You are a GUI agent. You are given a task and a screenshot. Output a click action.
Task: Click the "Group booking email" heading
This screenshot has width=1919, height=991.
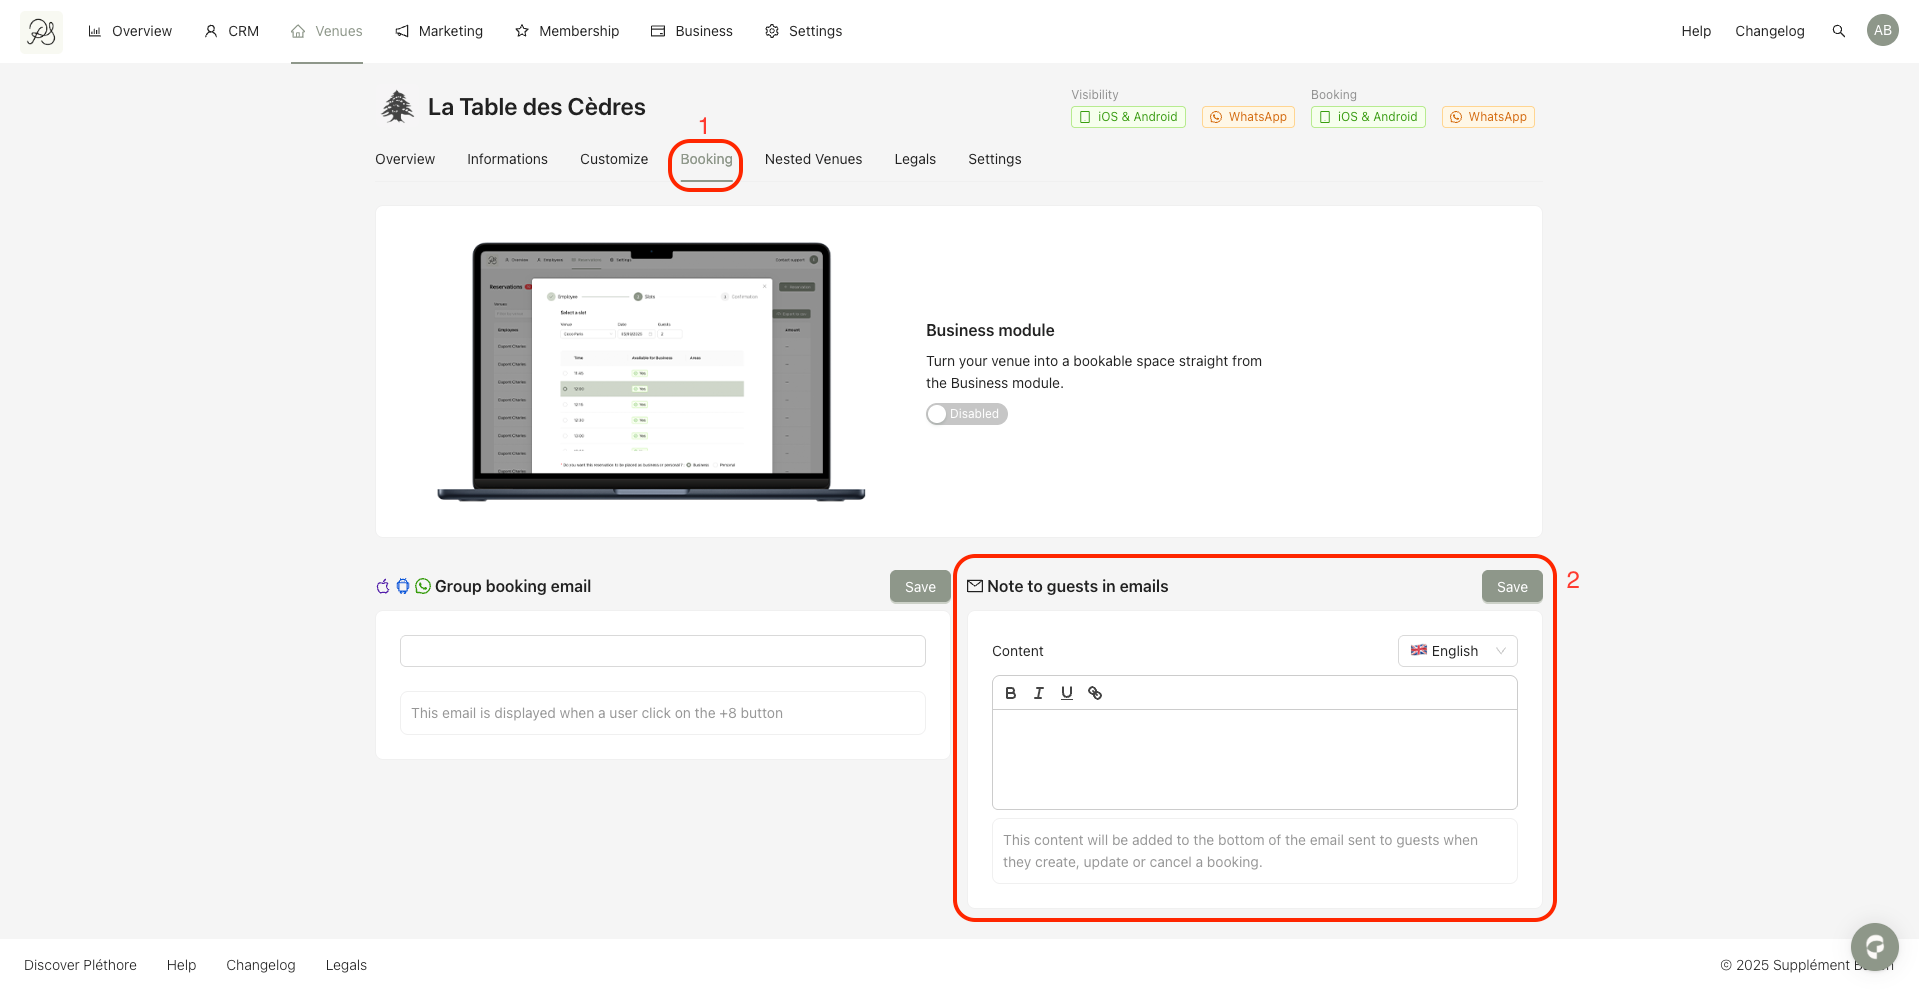click(513, 586)
